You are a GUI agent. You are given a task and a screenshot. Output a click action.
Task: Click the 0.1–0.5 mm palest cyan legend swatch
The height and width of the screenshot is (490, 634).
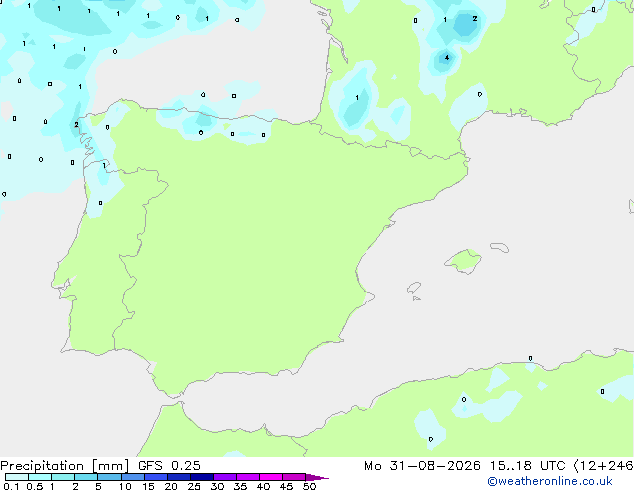[17, 477]
